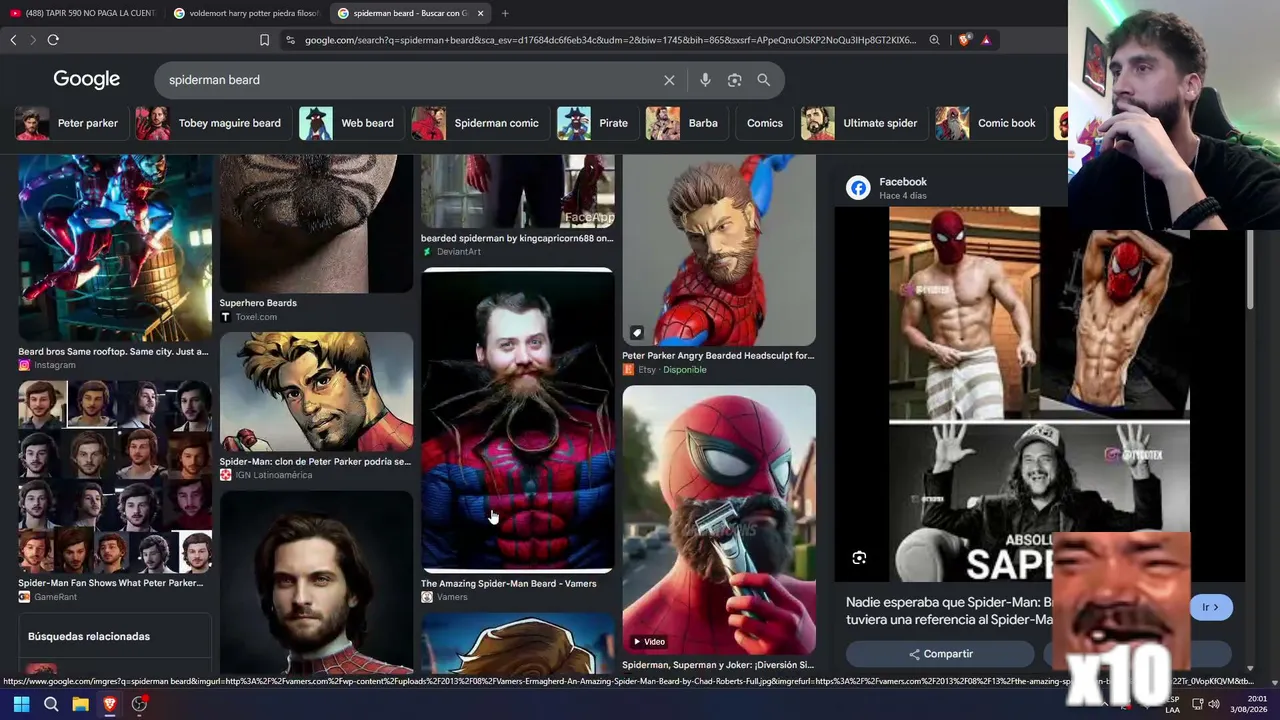Click the 'Etsy · Disponible' source label

672,370
